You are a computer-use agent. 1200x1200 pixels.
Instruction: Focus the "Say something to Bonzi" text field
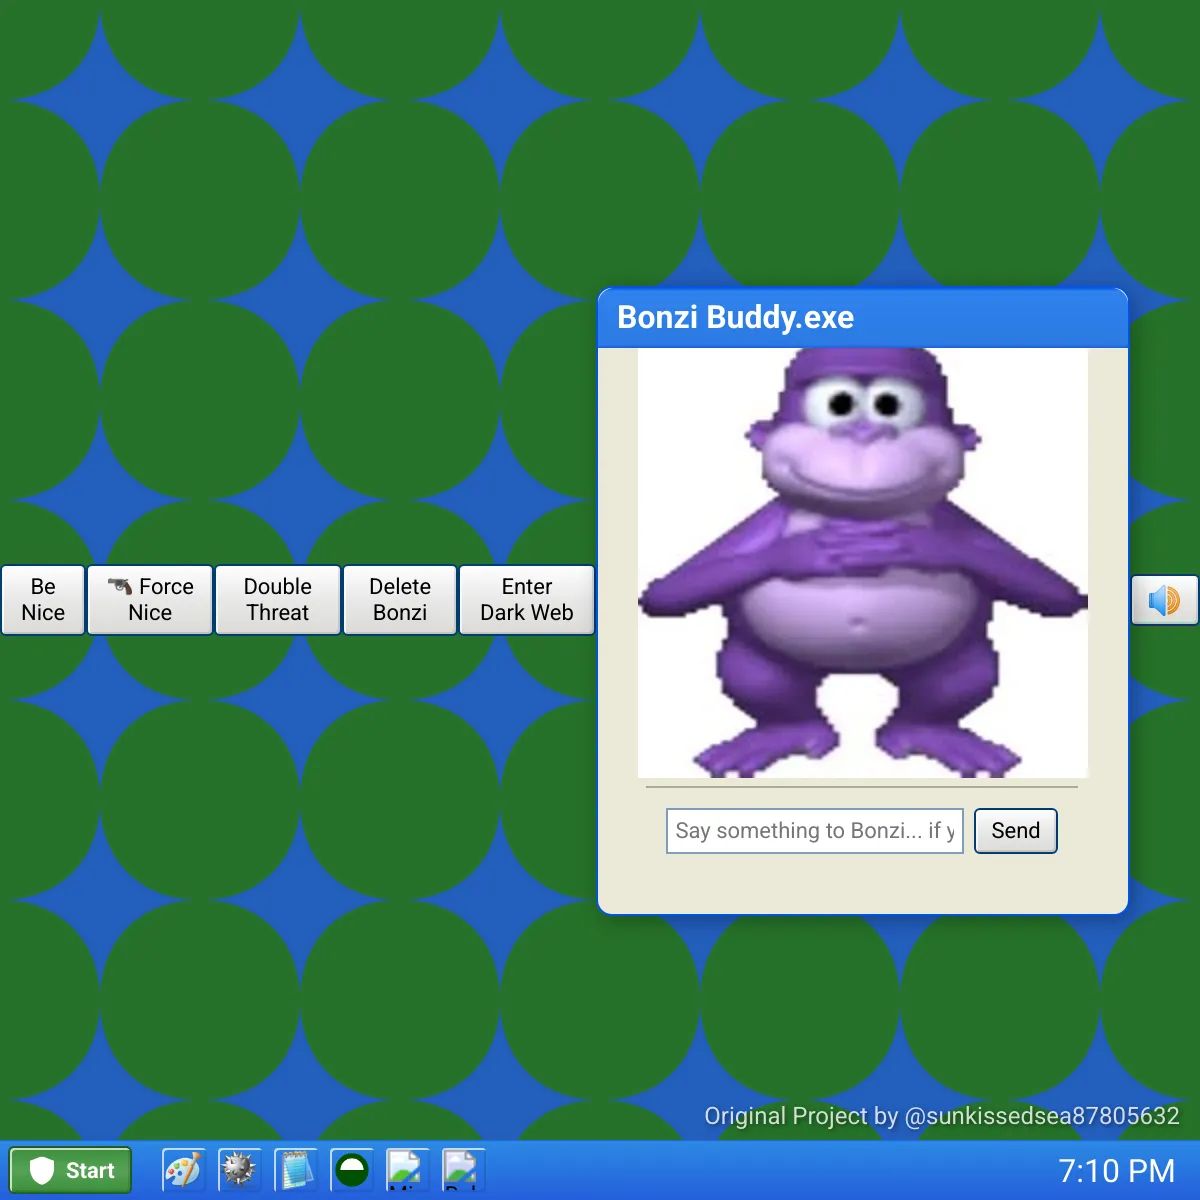[815, 831]
